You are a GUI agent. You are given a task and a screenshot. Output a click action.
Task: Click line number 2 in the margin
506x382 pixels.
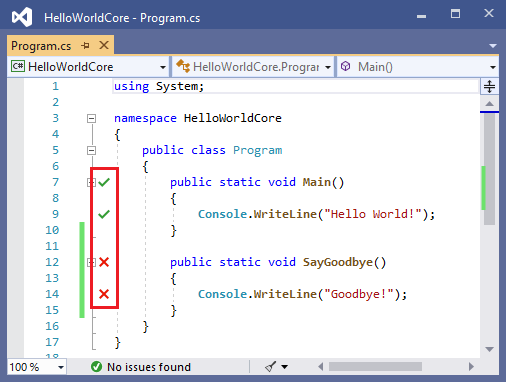coord(55,102)
